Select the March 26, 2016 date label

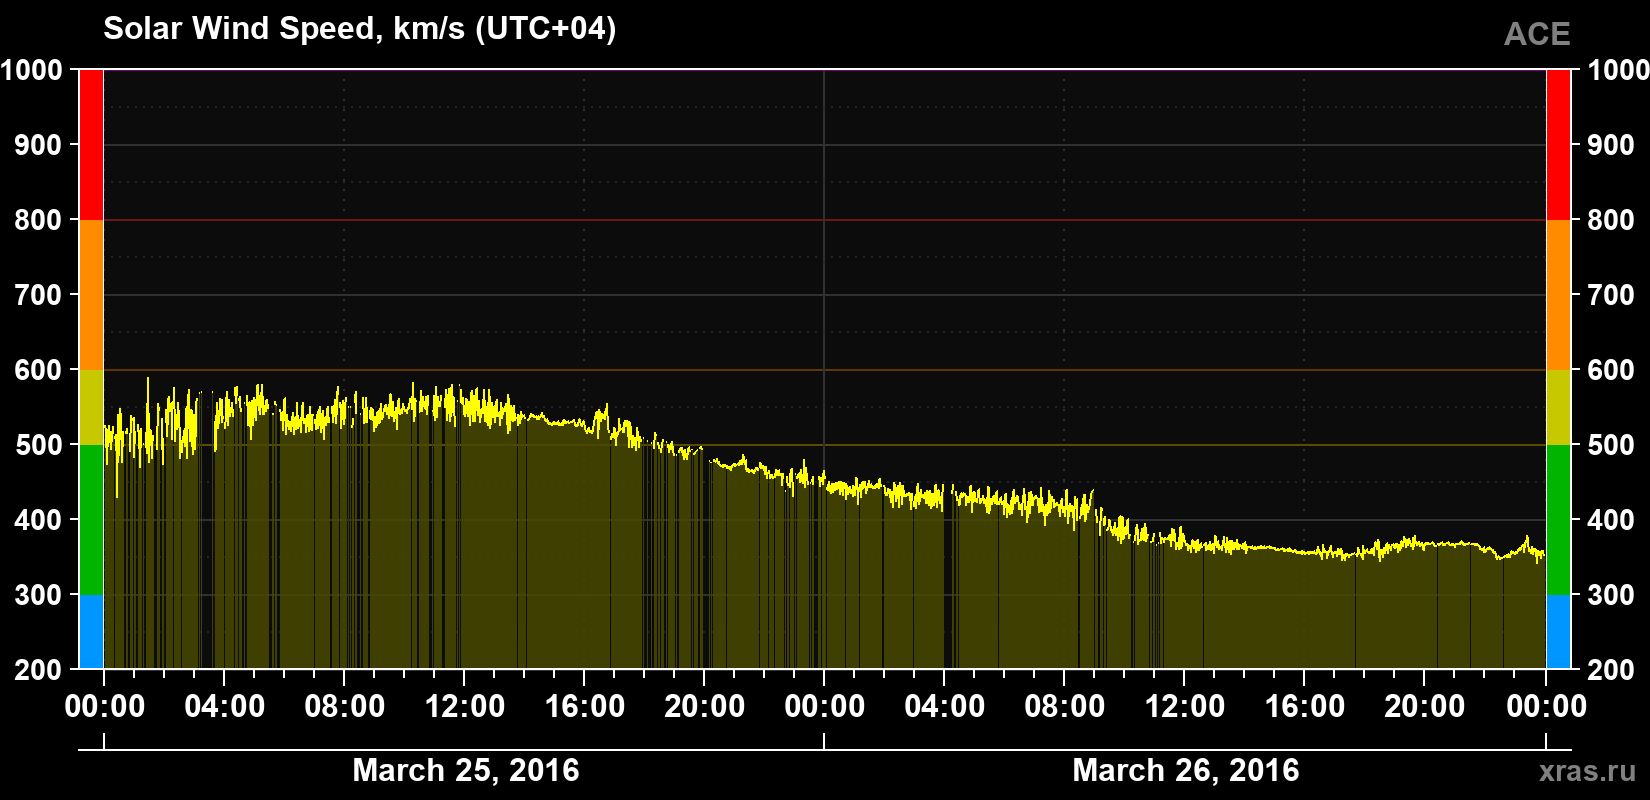pos(1186,770)
